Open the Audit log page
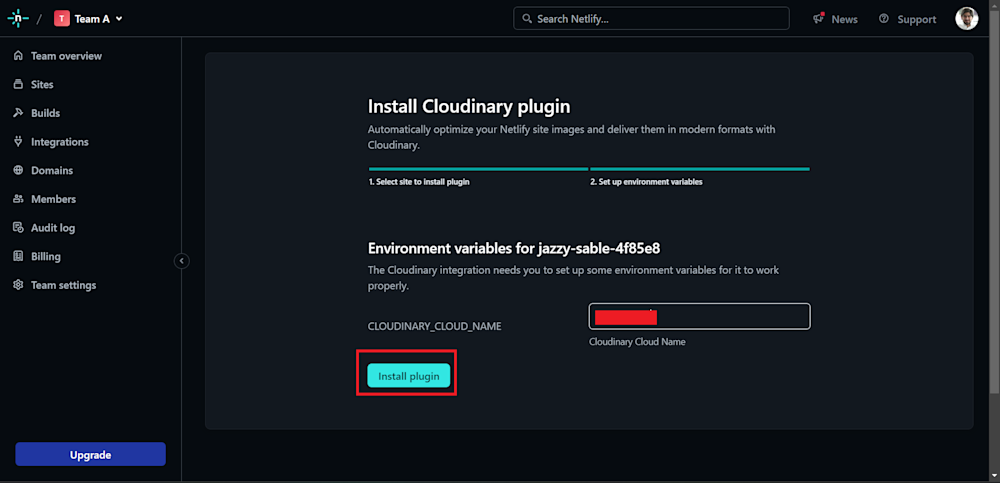1000x483 pixels. [x=52, y=228]
